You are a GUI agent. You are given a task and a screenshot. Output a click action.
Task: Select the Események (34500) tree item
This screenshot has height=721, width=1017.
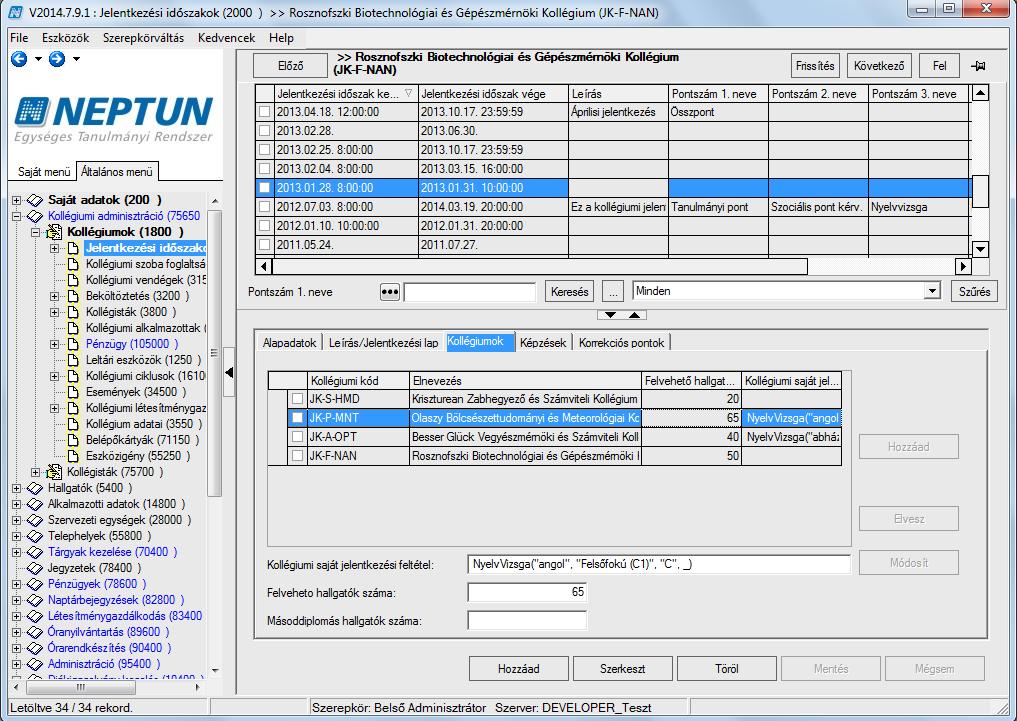tap(136, 392)
